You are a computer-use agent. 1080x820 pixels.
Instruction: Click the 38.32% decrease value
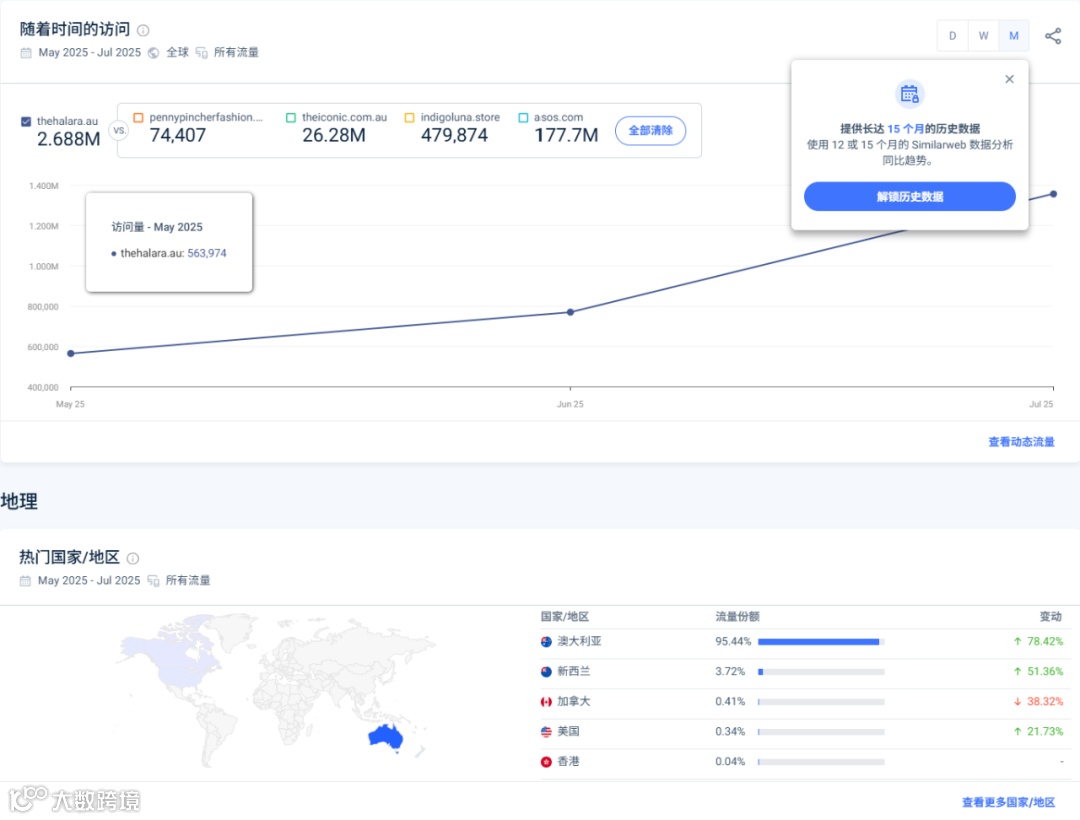coord(1045,702)
